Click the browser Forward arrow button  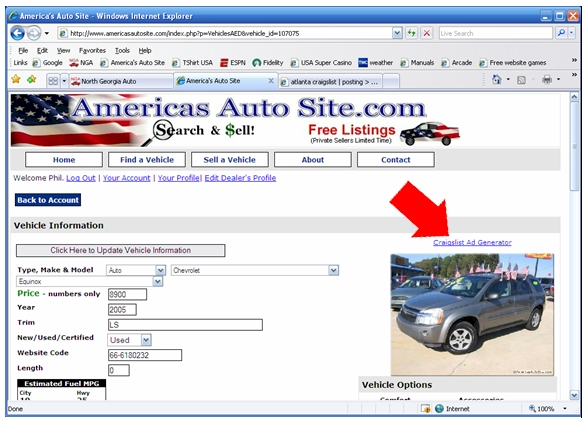pyautogui.click(x=34, y=33)
